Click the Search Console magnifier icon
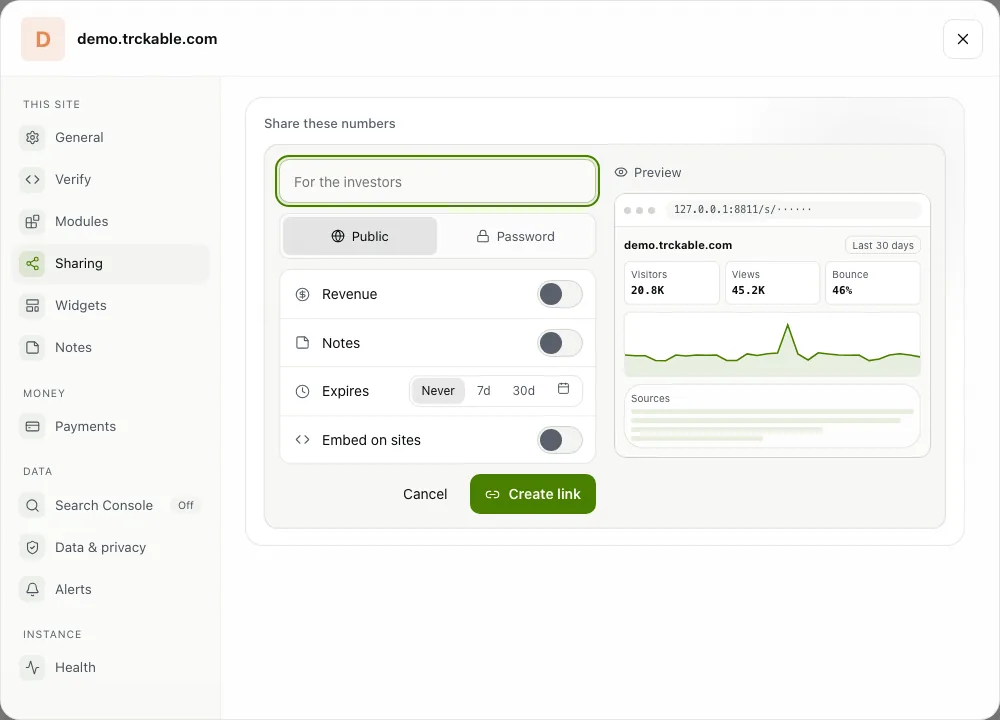1000x720 pixels. click(33, 506)
